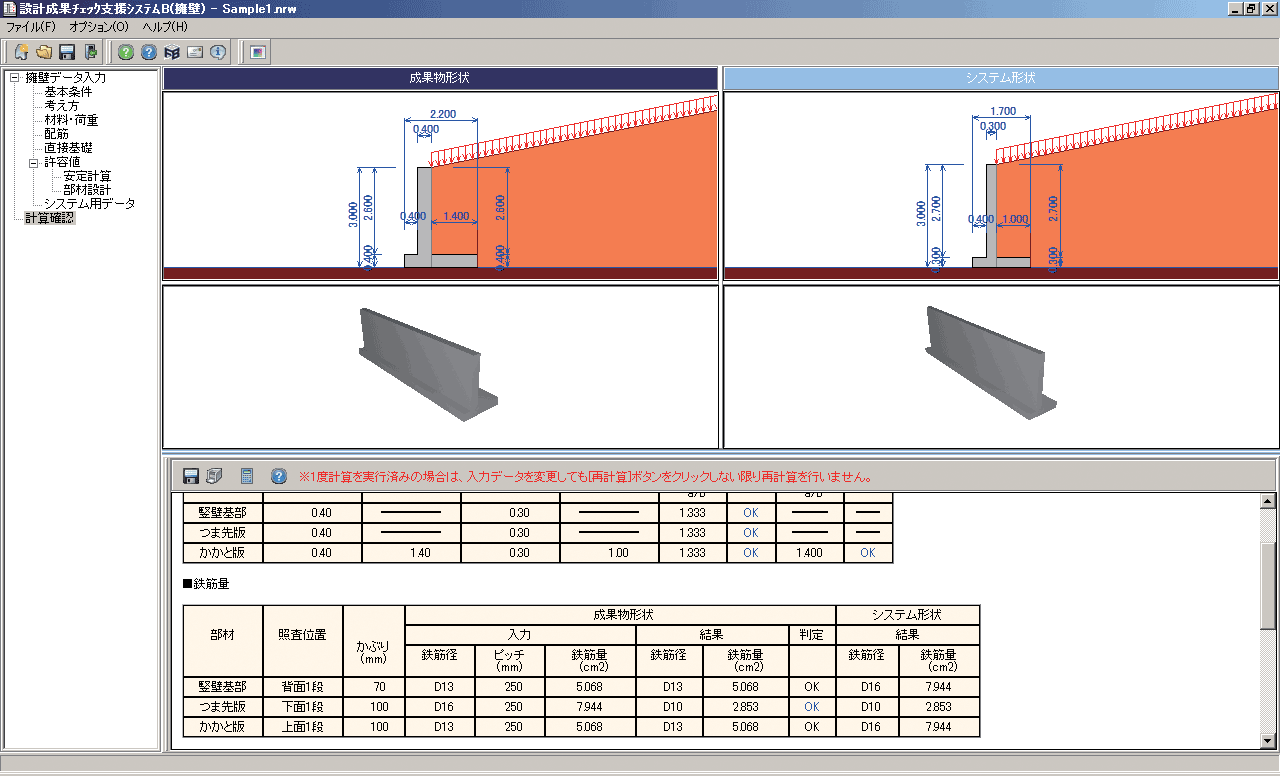
Task: Click the printer icon in results toolbar
Action: (214, 477)
